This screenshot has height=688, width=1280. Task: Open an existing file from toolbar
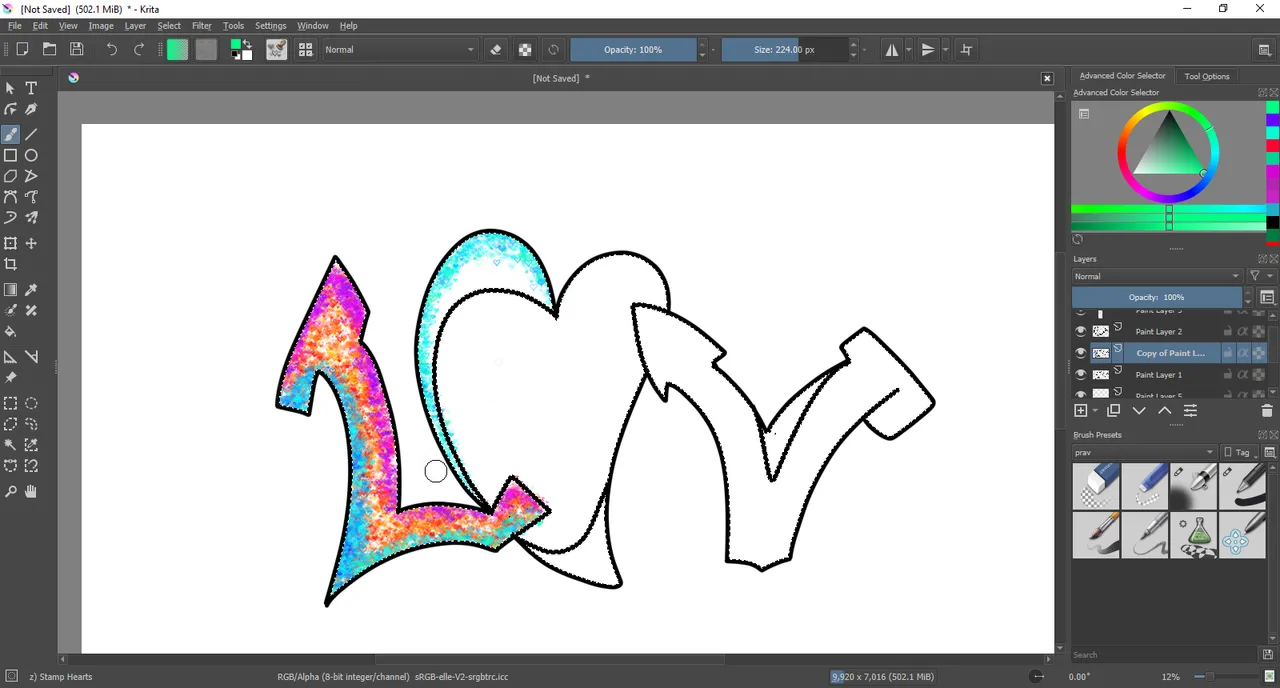[49, 49]
